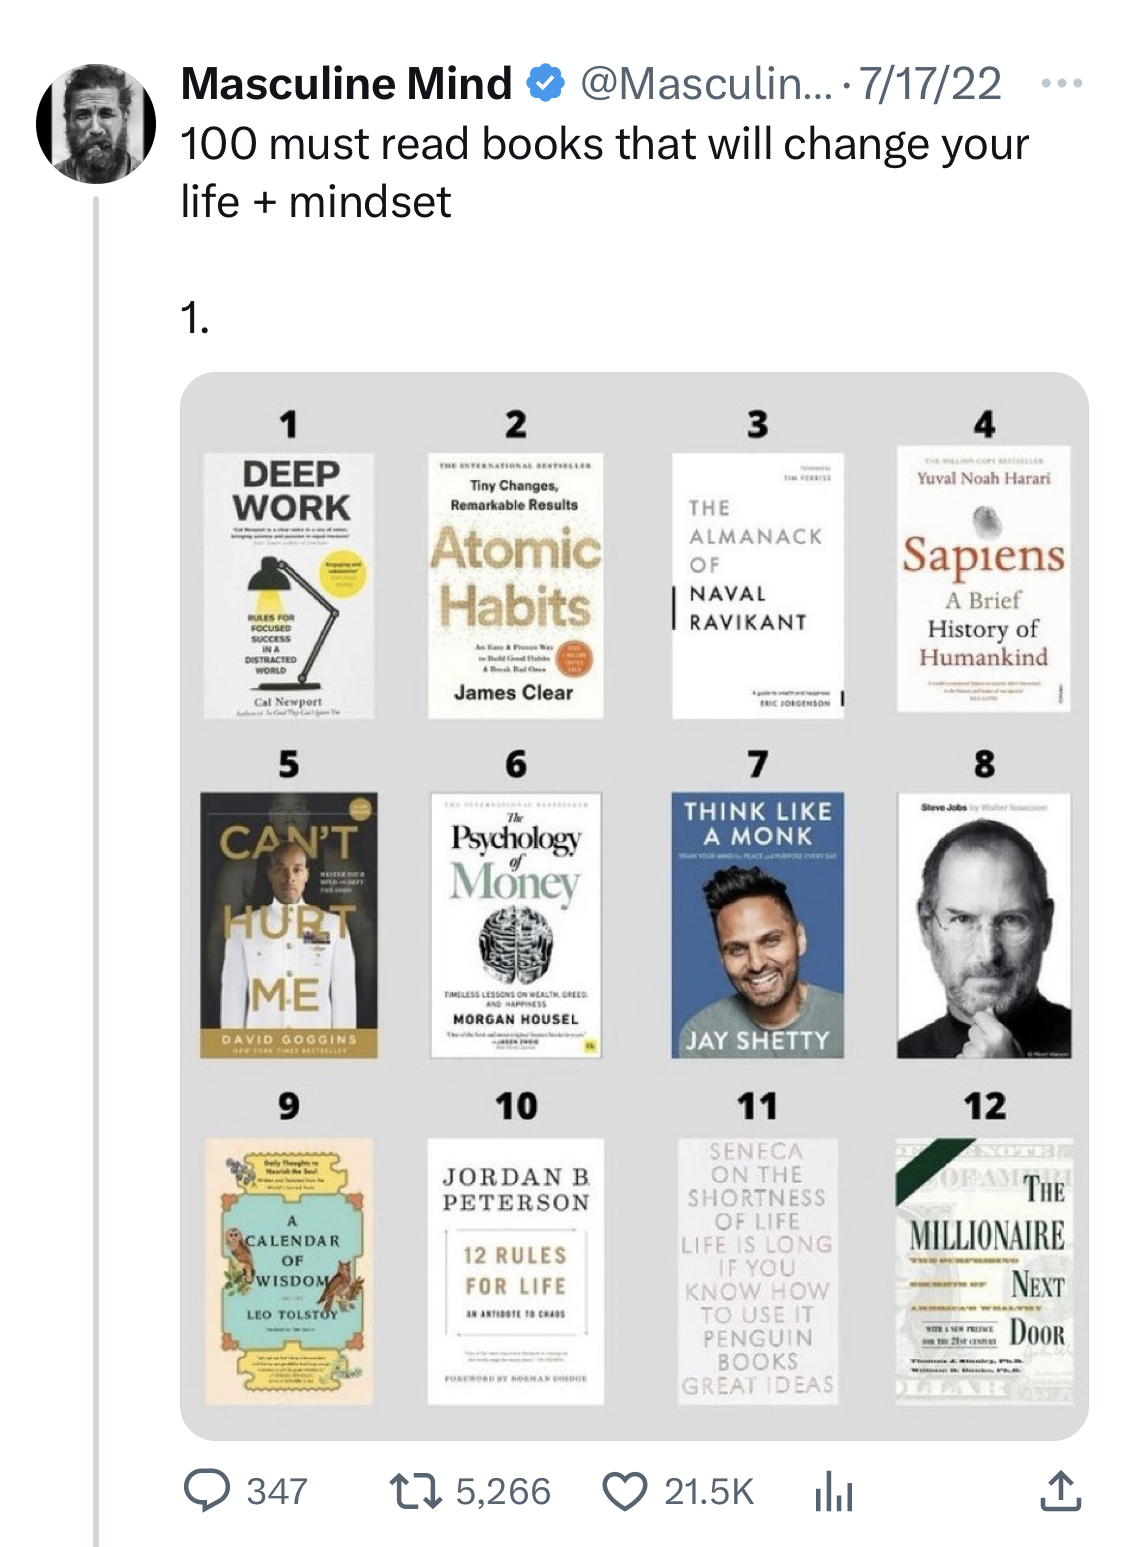Tap the 21.5K likes count
The width and height of the screenshot is (1125, 1547).
(x=709, y=1491)
